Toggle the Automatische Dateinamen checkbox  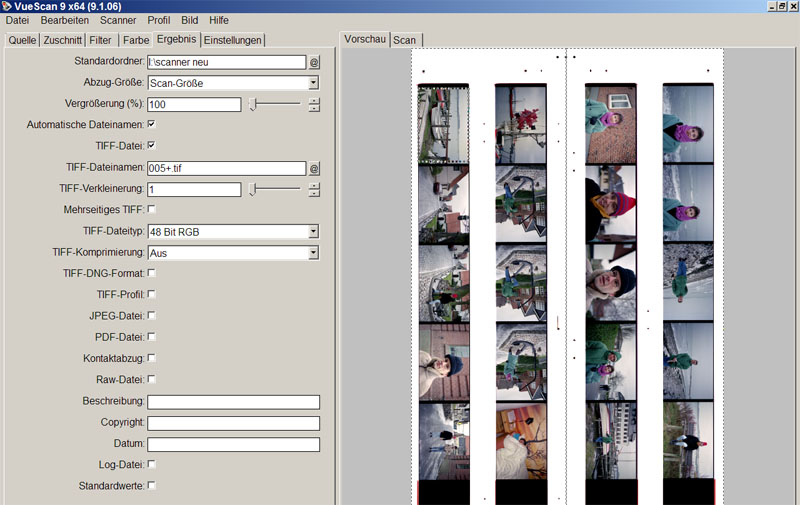[152, 125]
